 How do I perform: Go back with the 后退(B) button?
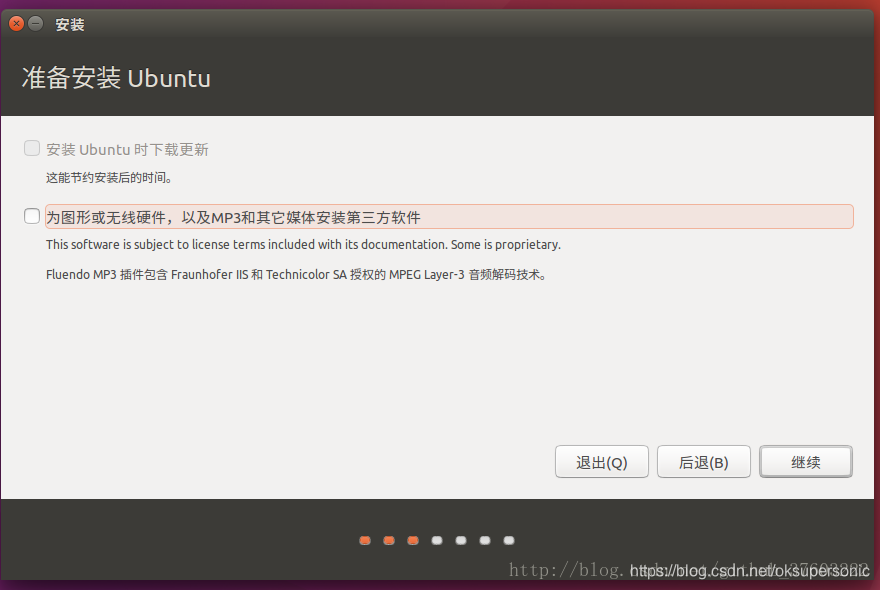704,462
